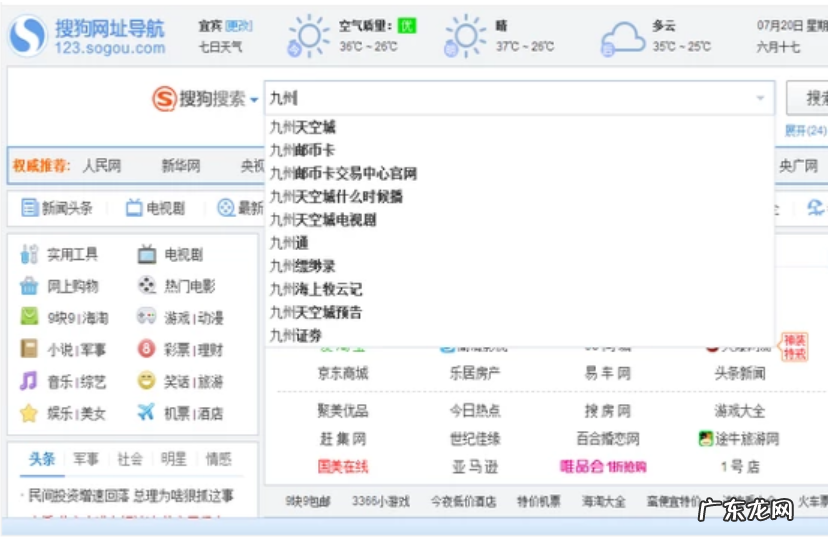Open the search engine selector dropdown arrow
The height and width of the screenshot is (539, 832).
tap(254, 100)
